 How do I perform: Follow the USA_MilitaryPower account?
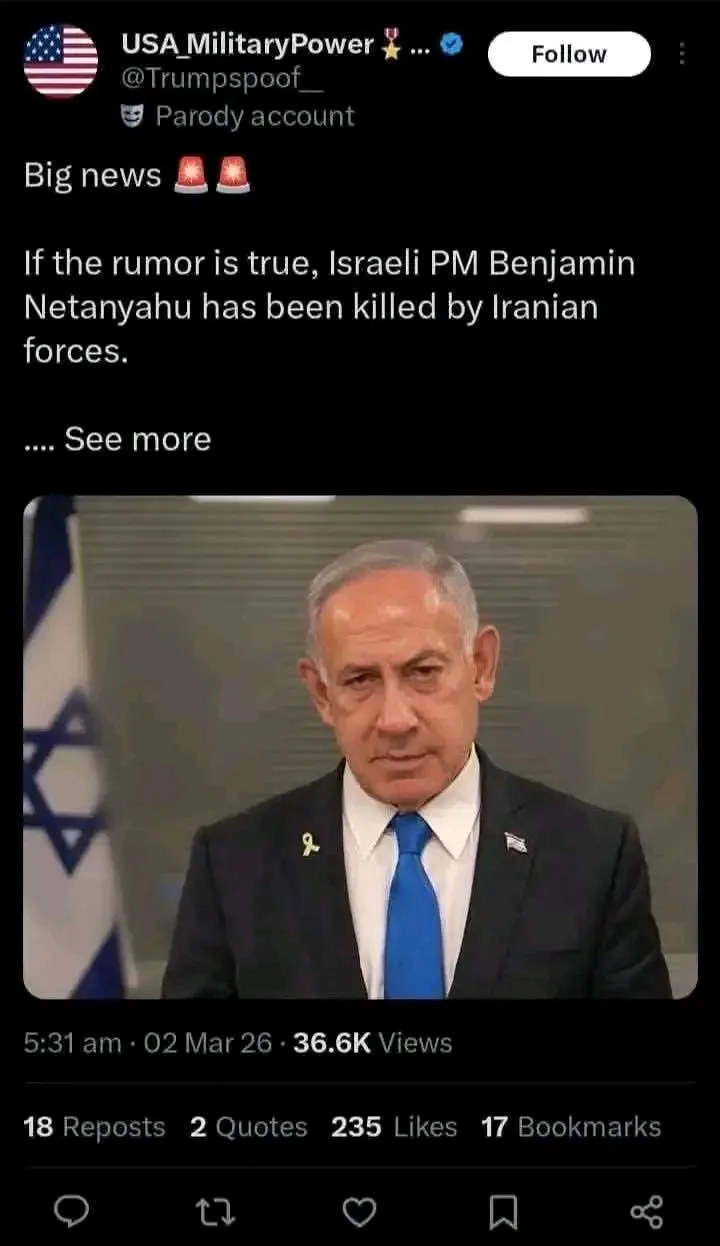tap(569, 54)
